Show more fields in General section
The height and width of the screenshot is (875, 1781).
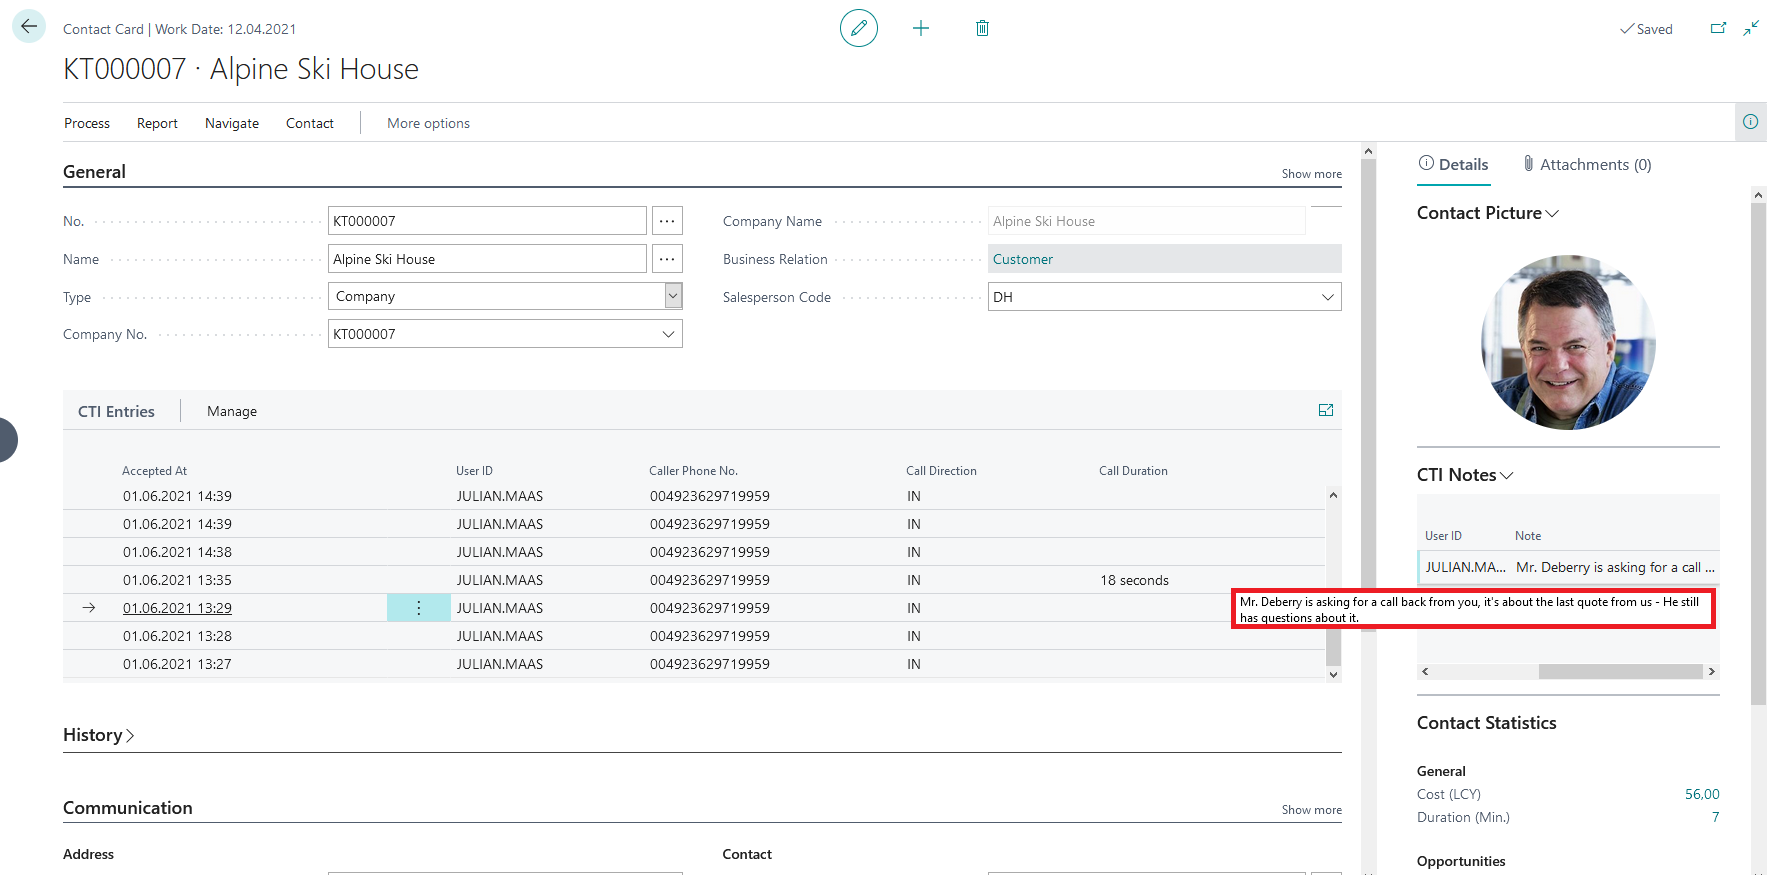tap(1312, 174)
